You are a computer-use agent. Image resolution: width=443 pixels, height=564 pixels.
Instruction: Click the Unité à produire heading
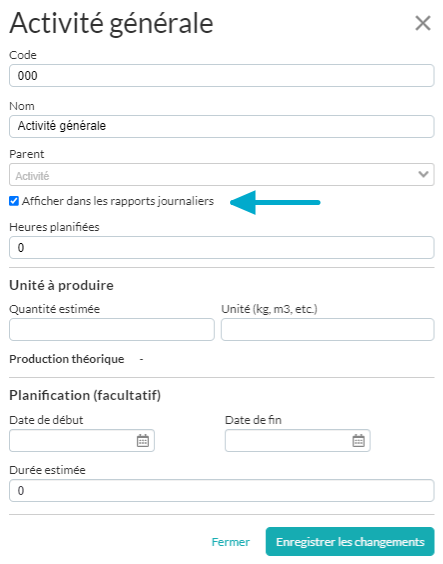pyautogui.click(x=61, y=285)
